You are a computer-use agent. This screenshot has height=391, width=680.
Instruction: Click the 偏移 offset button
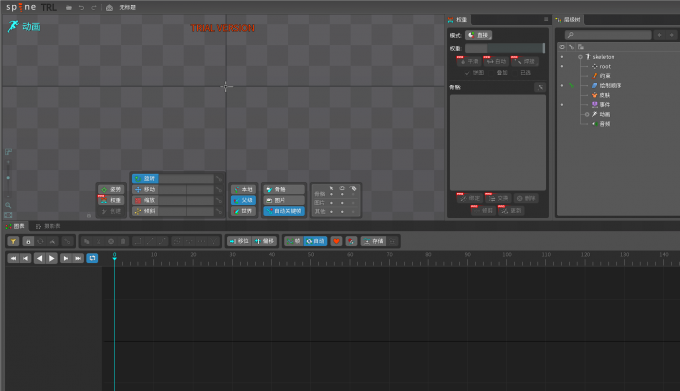[265, 241]
